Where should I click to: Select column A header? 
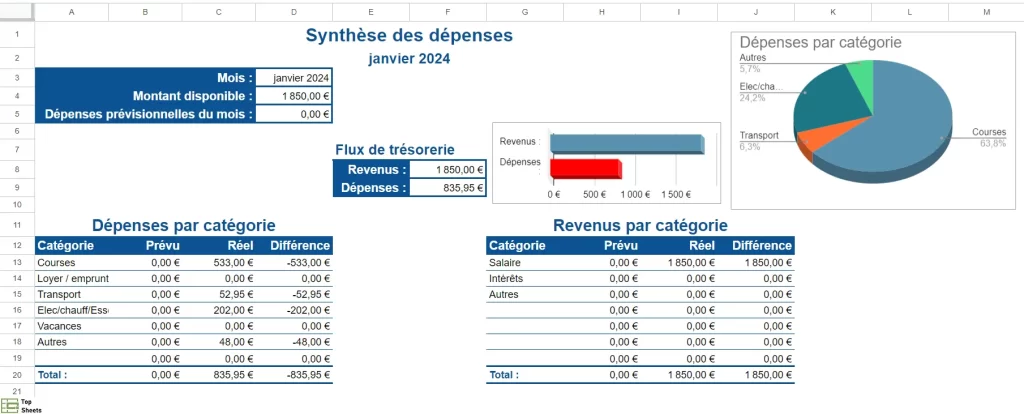(72, 12)
